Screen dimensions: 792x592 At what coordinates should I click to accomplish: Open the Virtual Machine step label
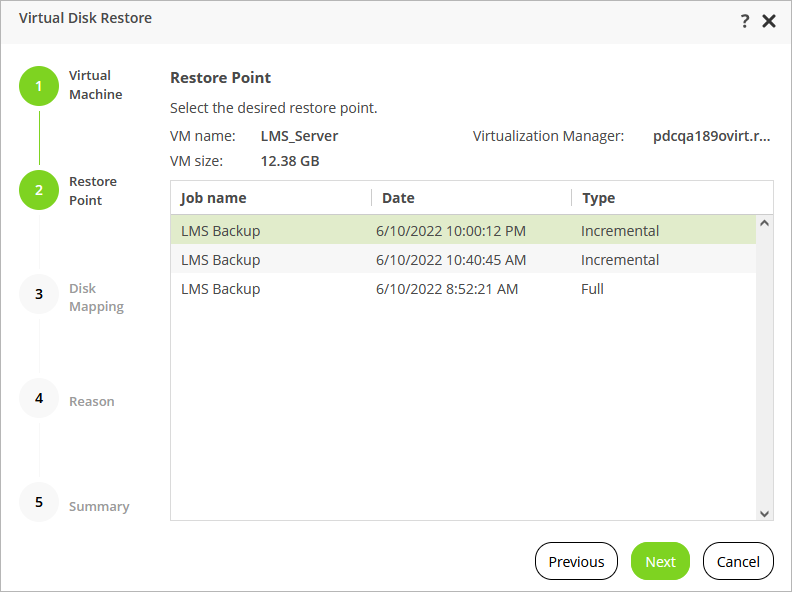pos(96,85)
